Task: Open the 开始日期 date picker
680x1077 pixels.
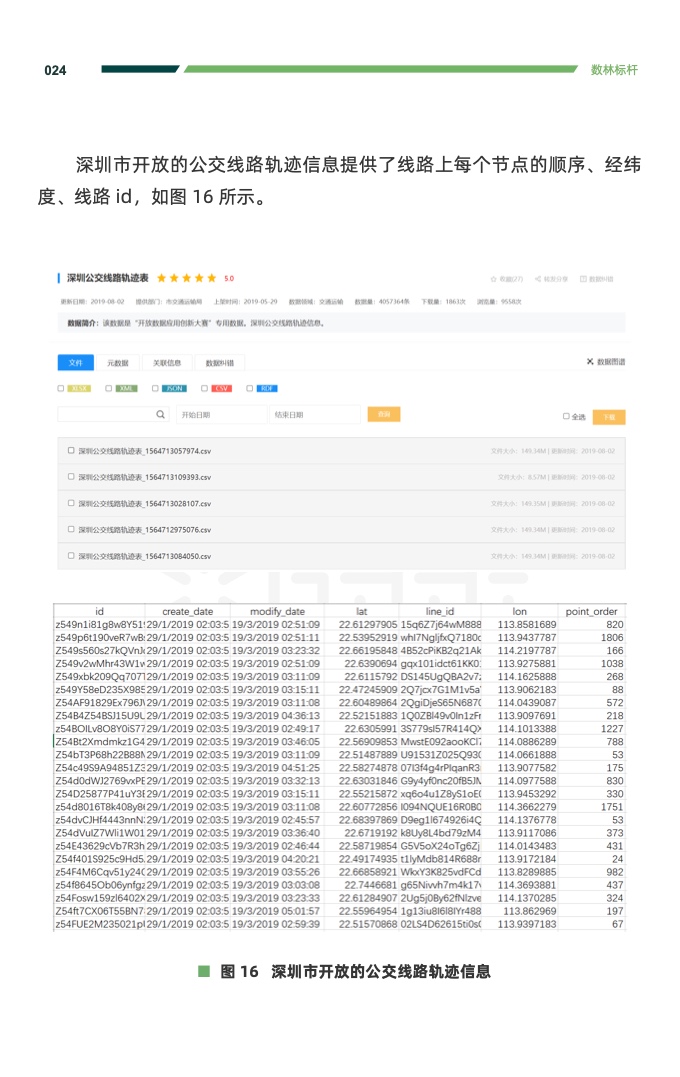Action: tap(218, 414)
